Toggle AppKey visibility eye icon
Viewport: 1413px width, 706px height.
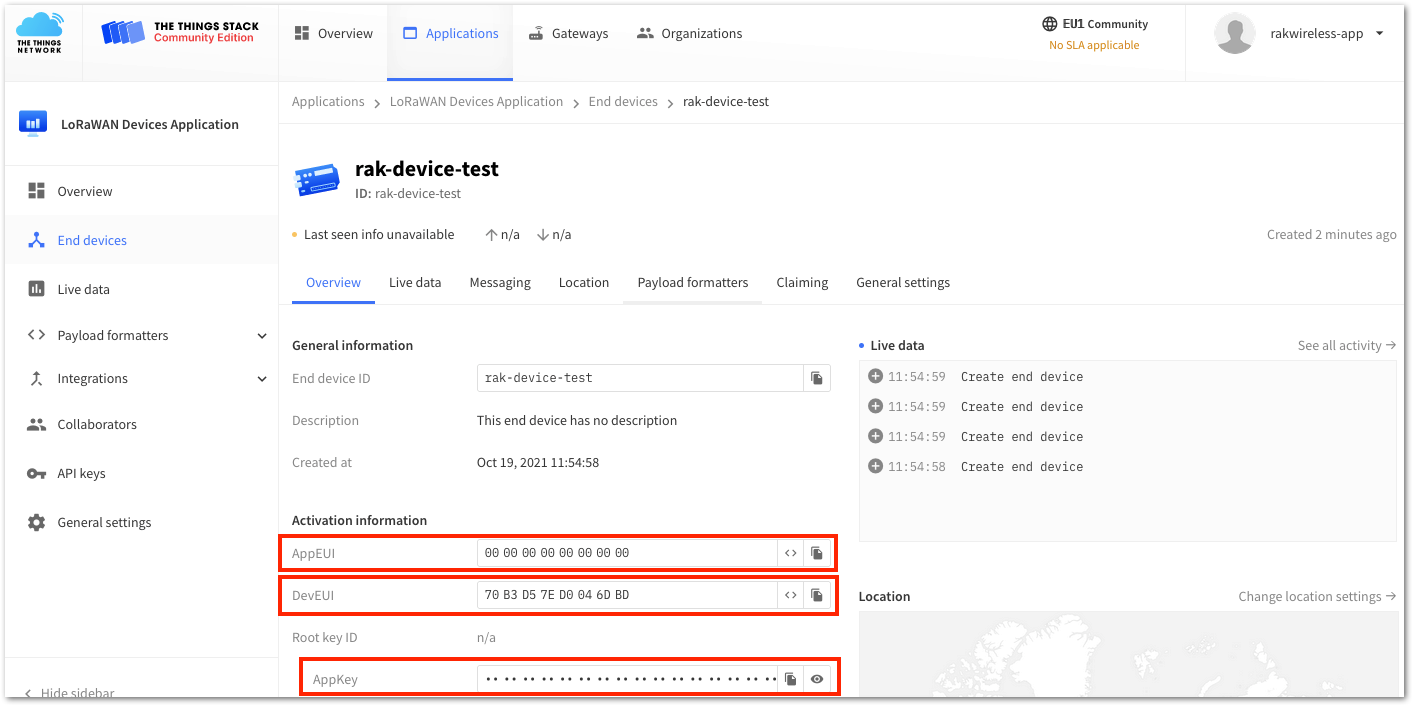[x=817, y=679]
